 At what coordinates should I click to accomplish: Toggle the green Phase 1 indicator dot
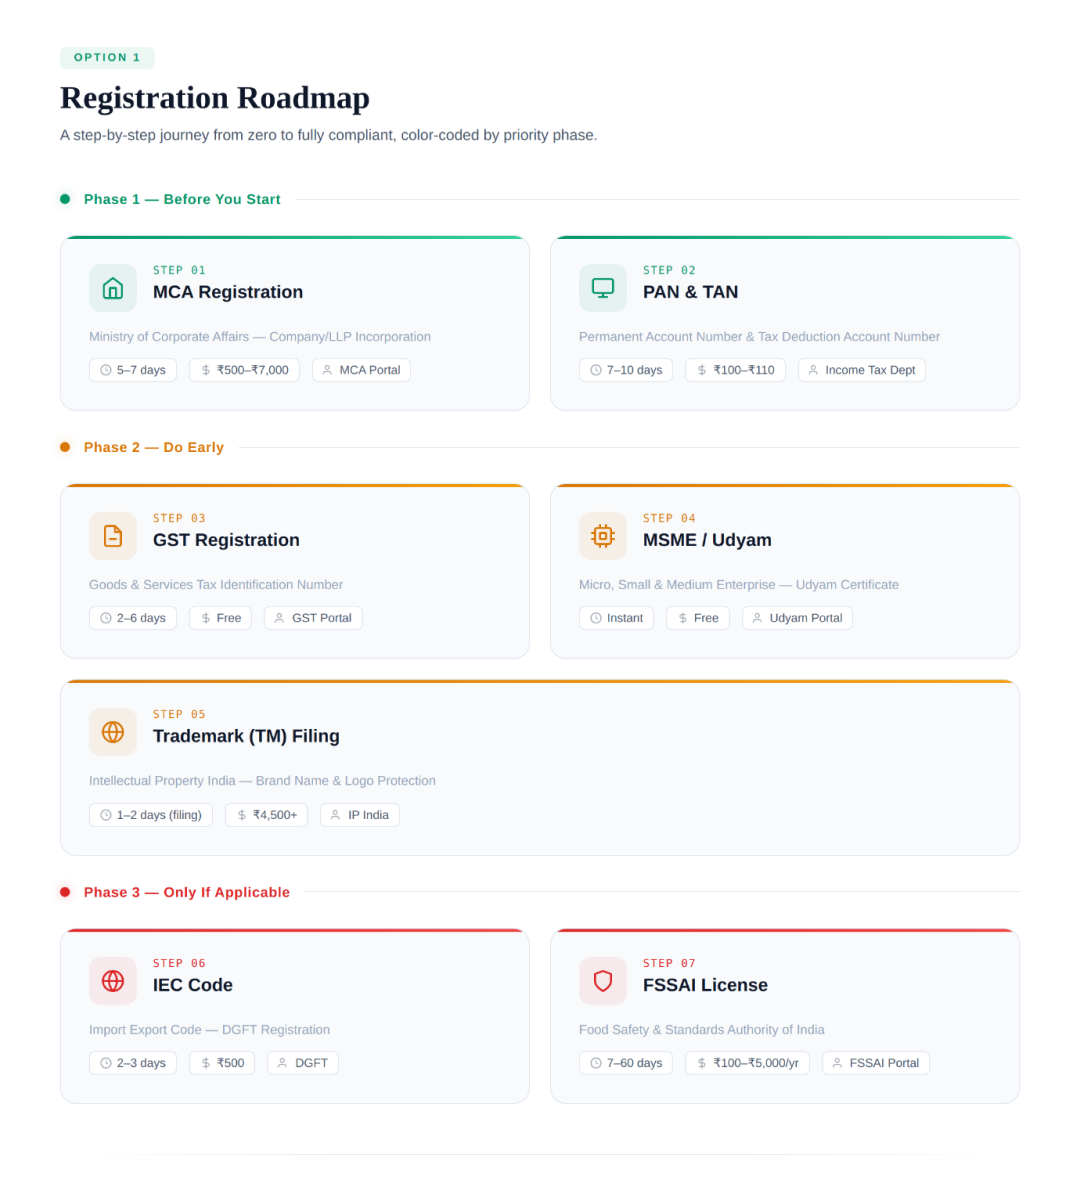(x=65, y=199)
